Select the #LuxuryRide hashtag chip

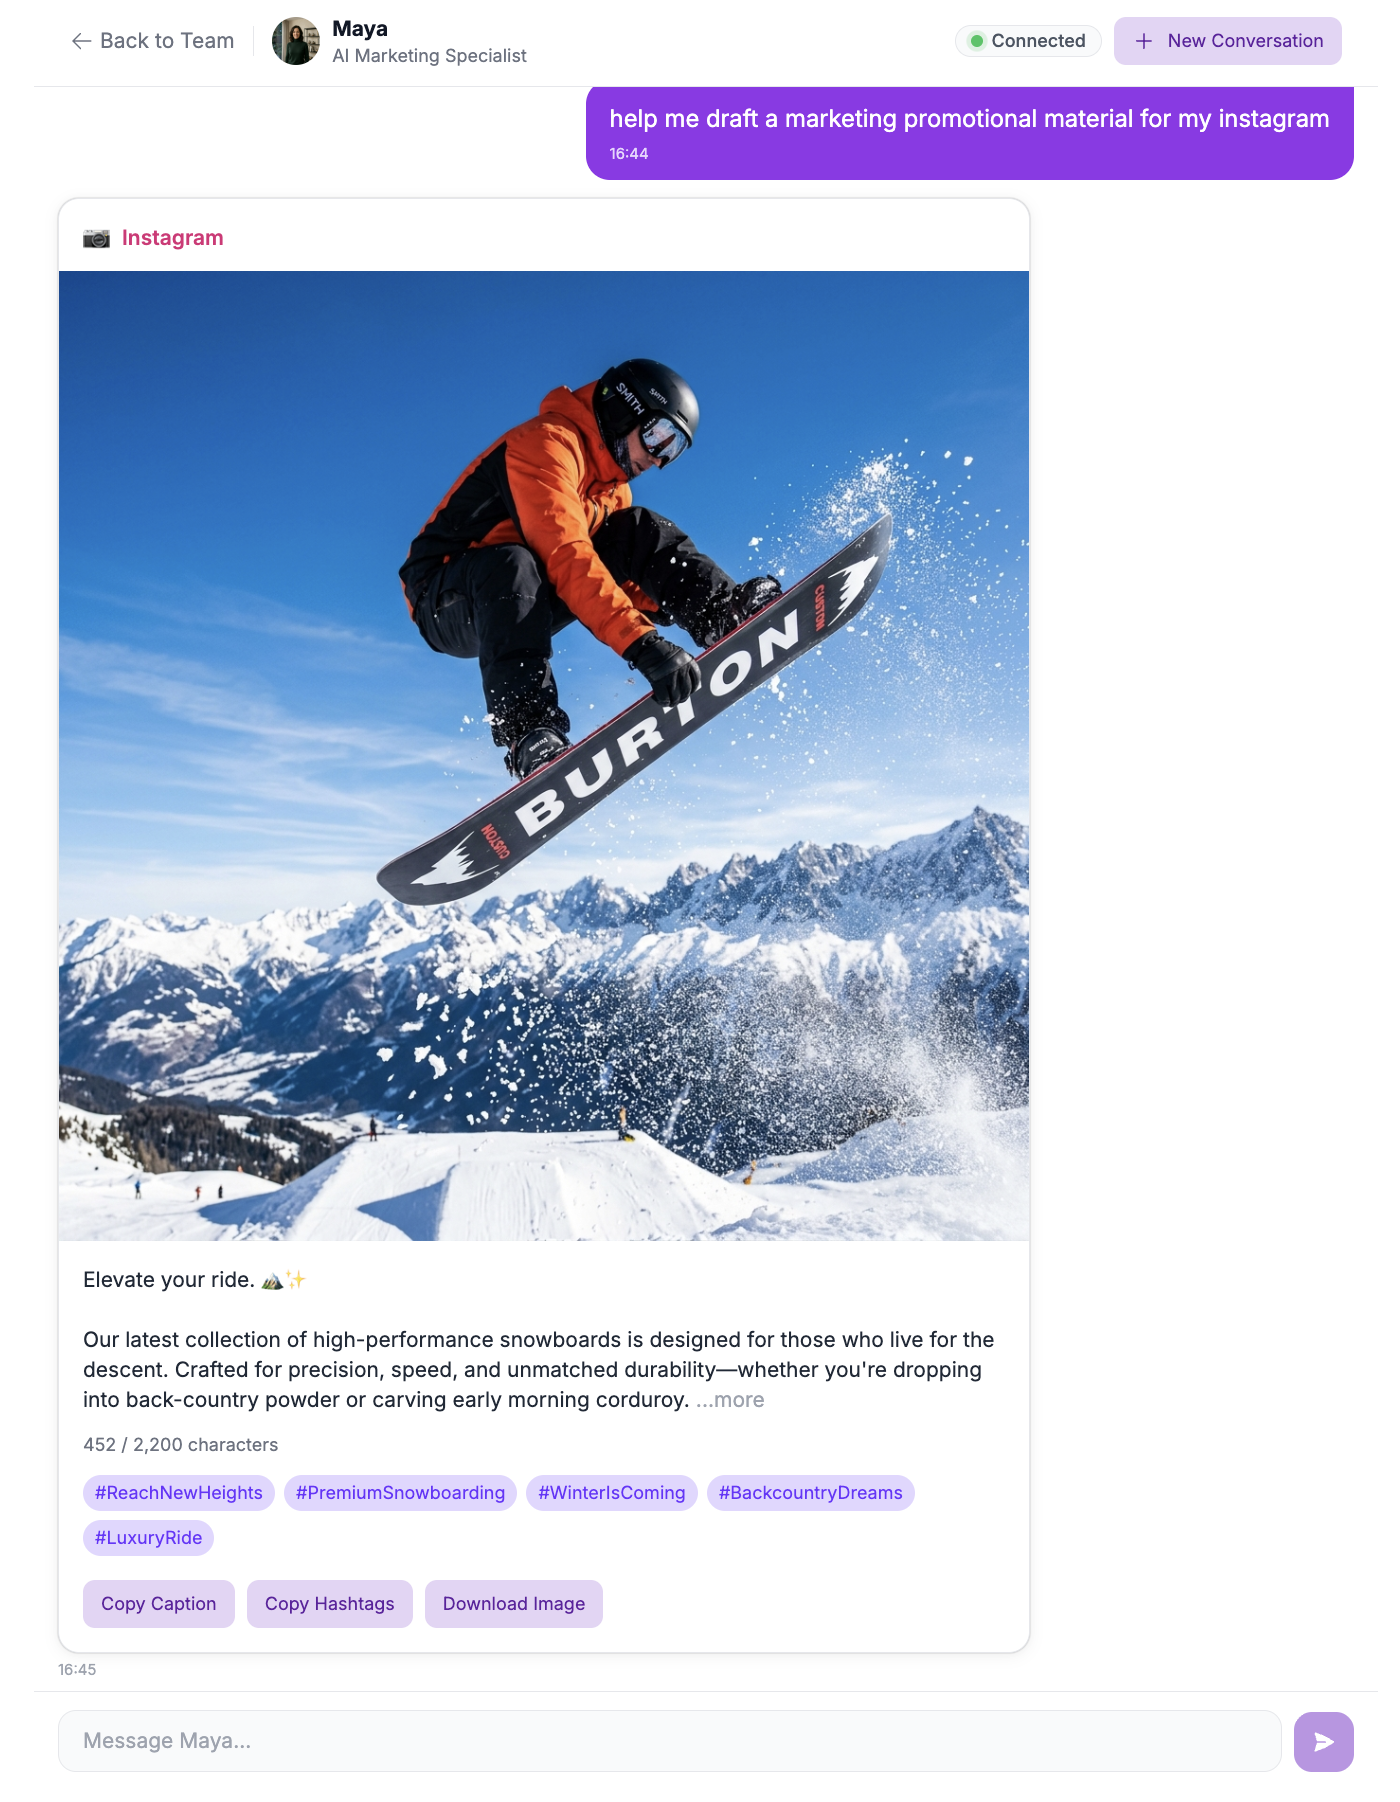pyautogui.click(x=148, y=1538)
